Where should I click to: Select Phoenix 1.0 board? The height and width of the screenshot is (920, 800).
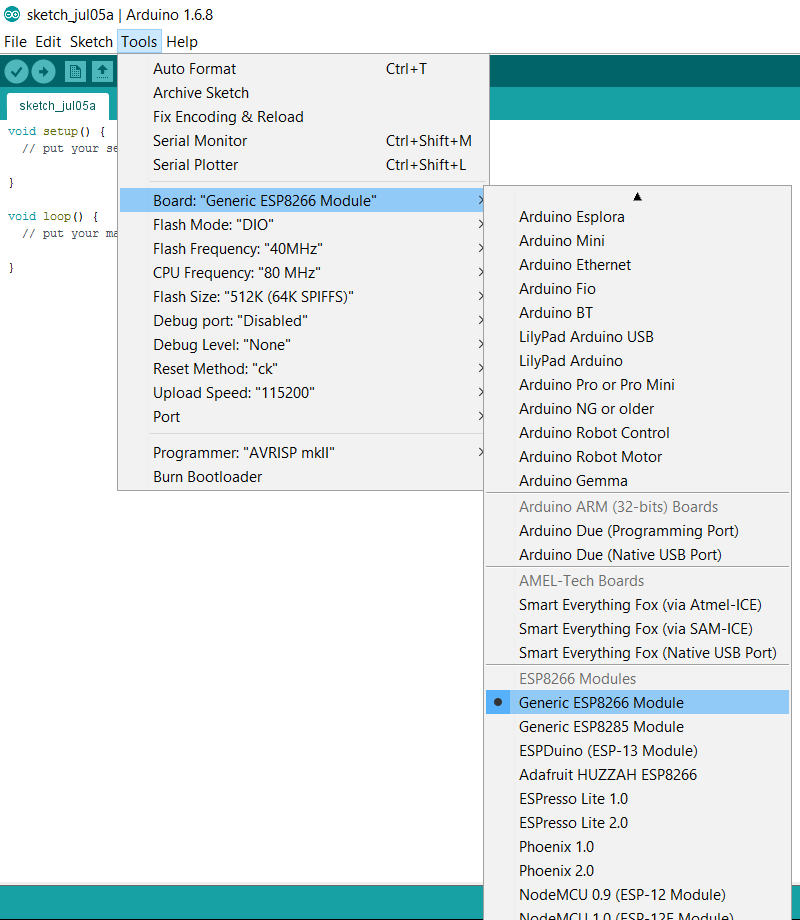point(637,847)
